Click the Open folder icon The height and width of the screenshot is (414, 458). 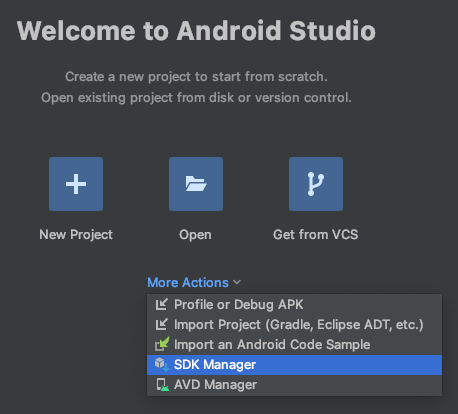pos(196,184)
